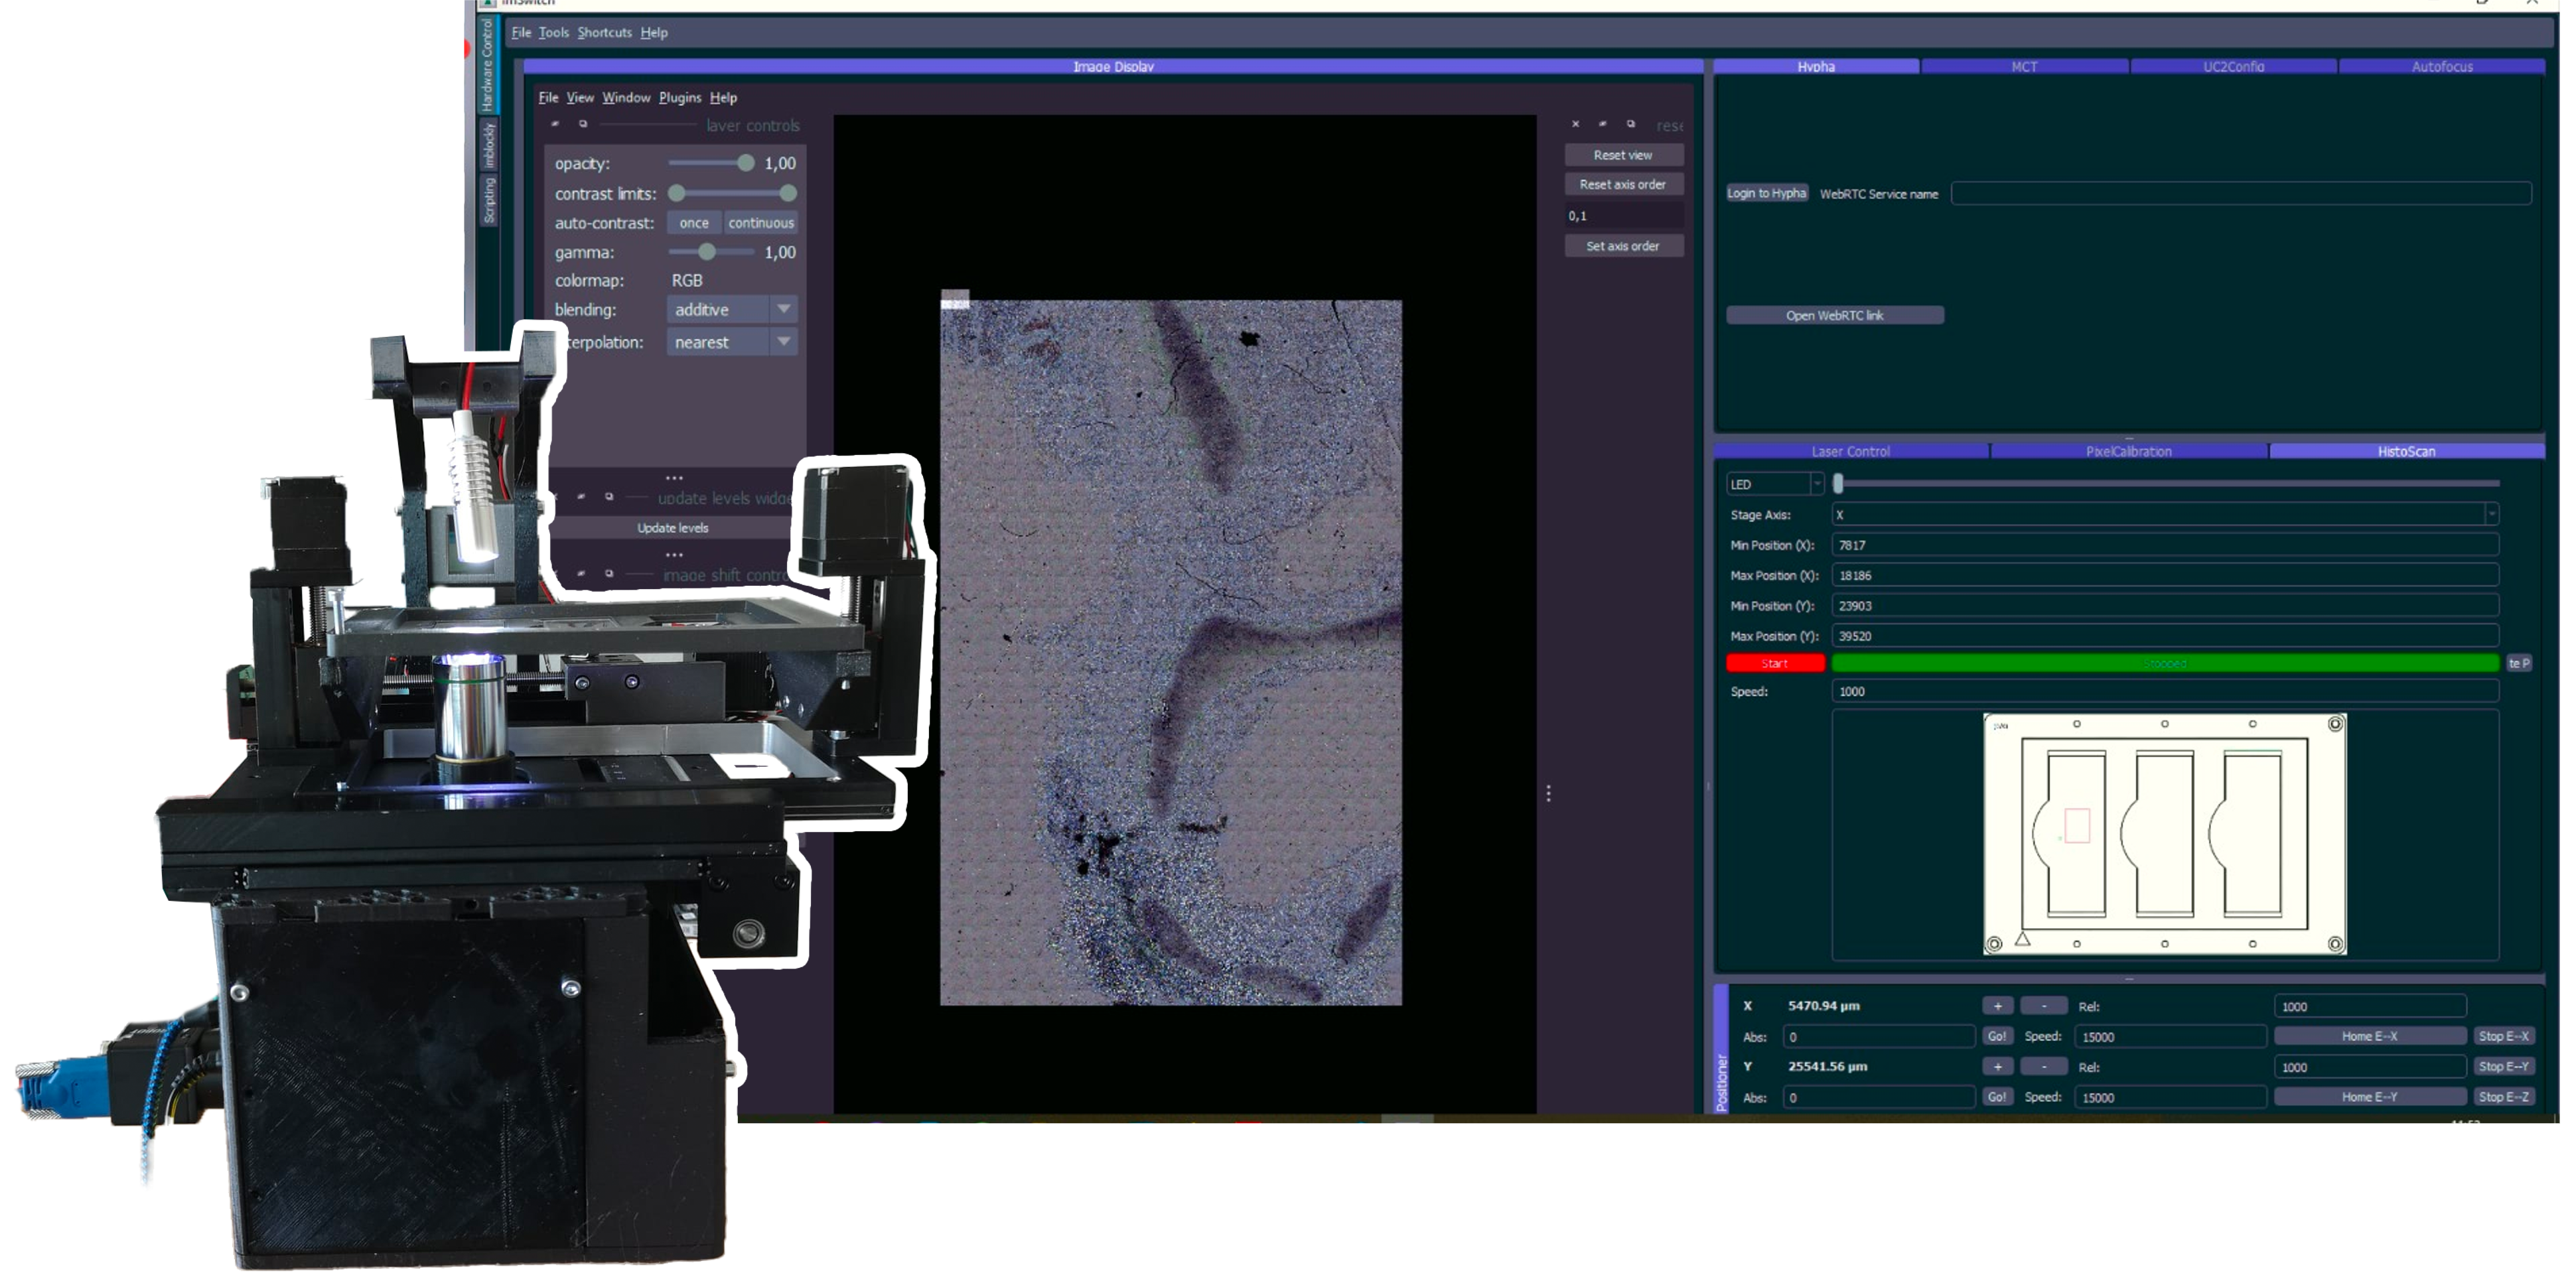This screenshot has height=1283, width=2576.
Task: Click the plus button for X axis
Action: point(1997,1006)
